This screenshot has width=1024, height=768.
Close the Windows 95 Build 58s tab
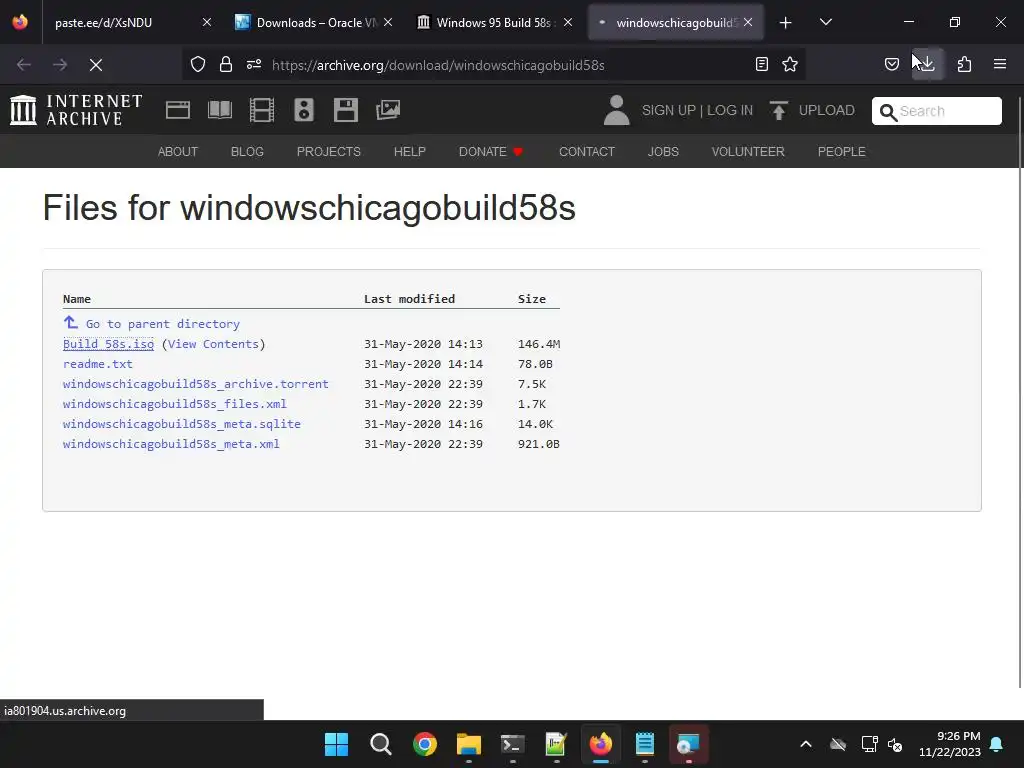[568, 22]
